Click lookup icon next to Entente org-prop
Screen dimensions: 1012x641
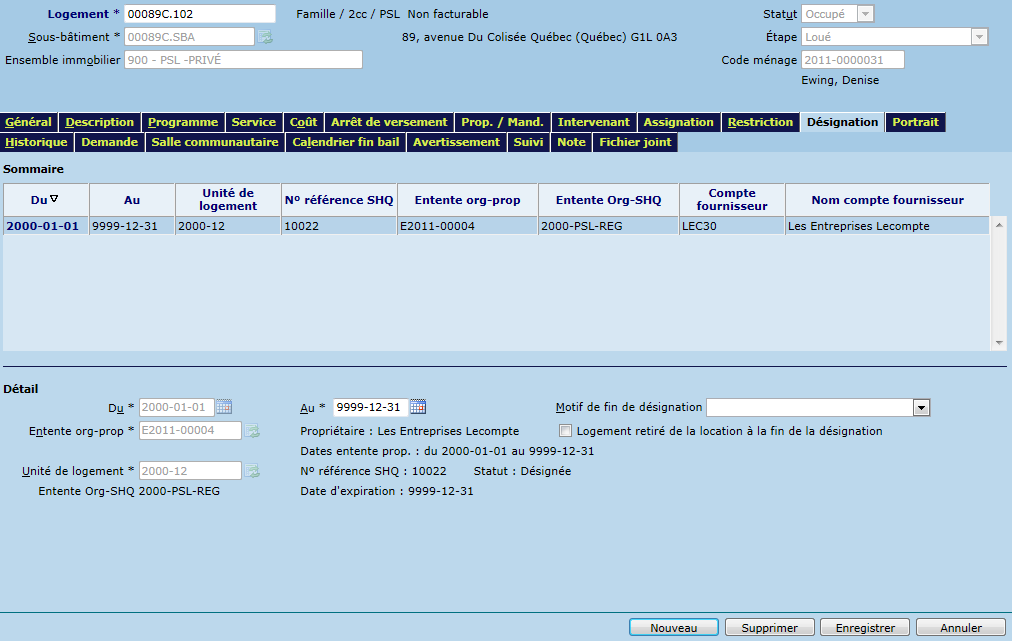click(253, 431)
